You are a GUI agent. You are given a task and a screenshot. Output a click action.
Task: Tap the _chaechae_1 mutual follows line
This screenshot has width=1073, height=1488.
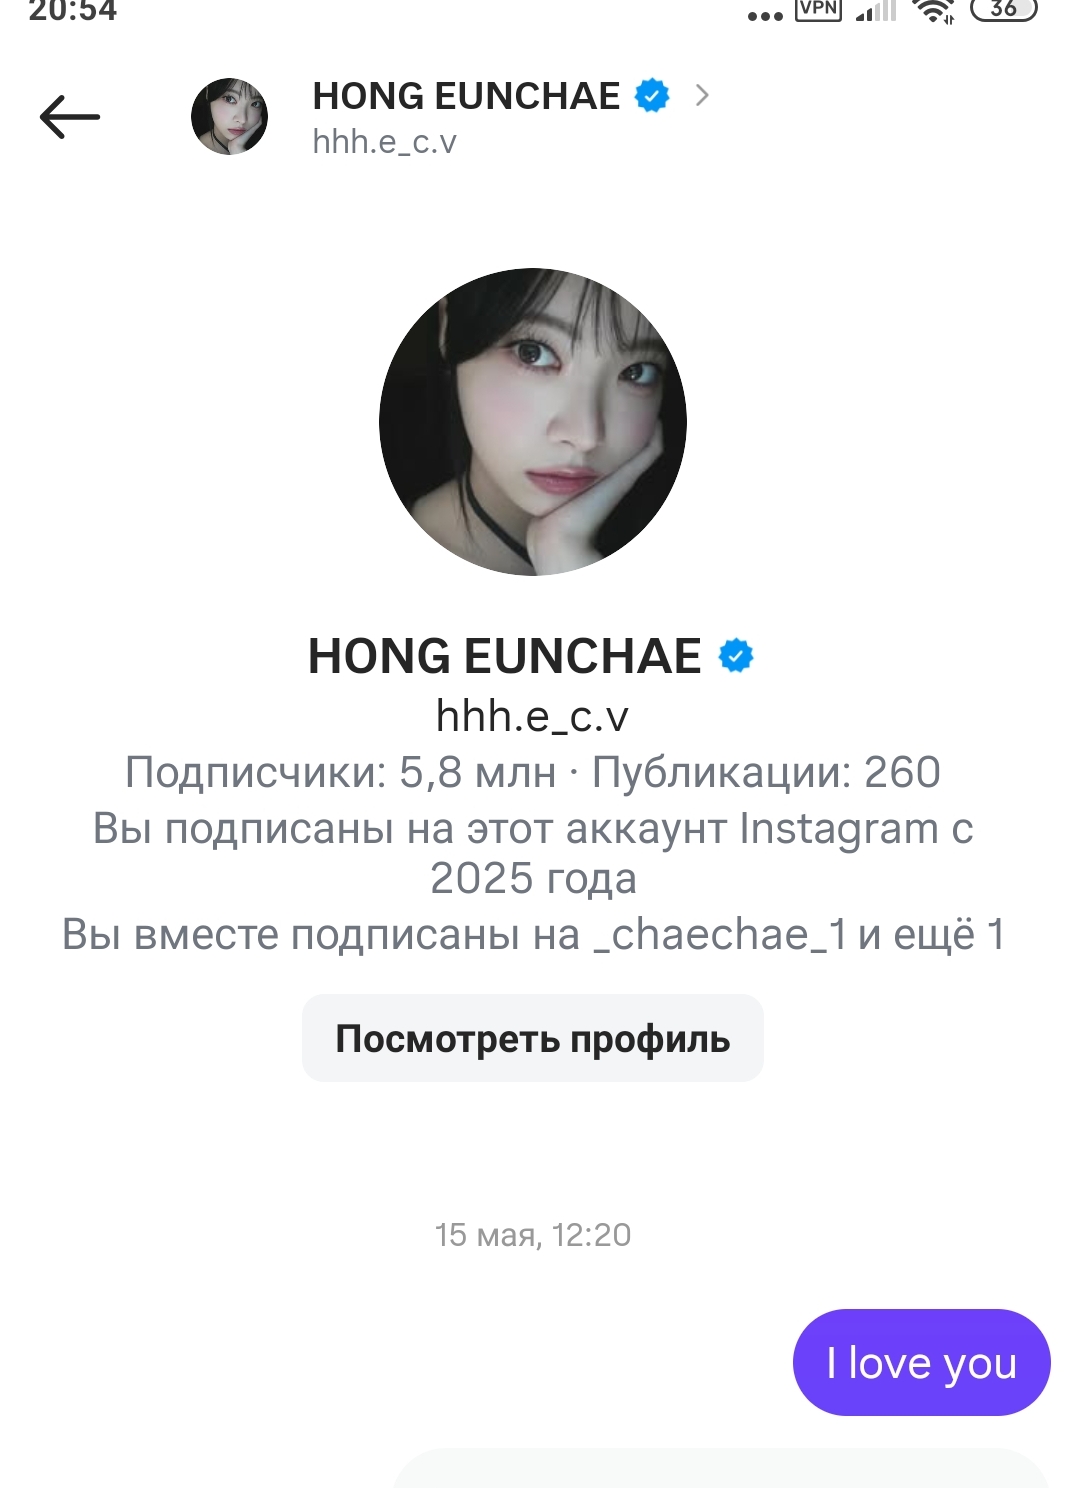click(533, 934)
